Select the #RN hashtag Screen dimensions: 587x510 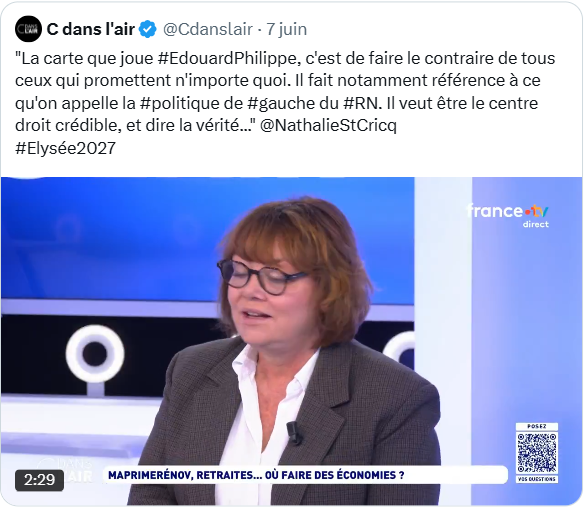pos(362,103)
